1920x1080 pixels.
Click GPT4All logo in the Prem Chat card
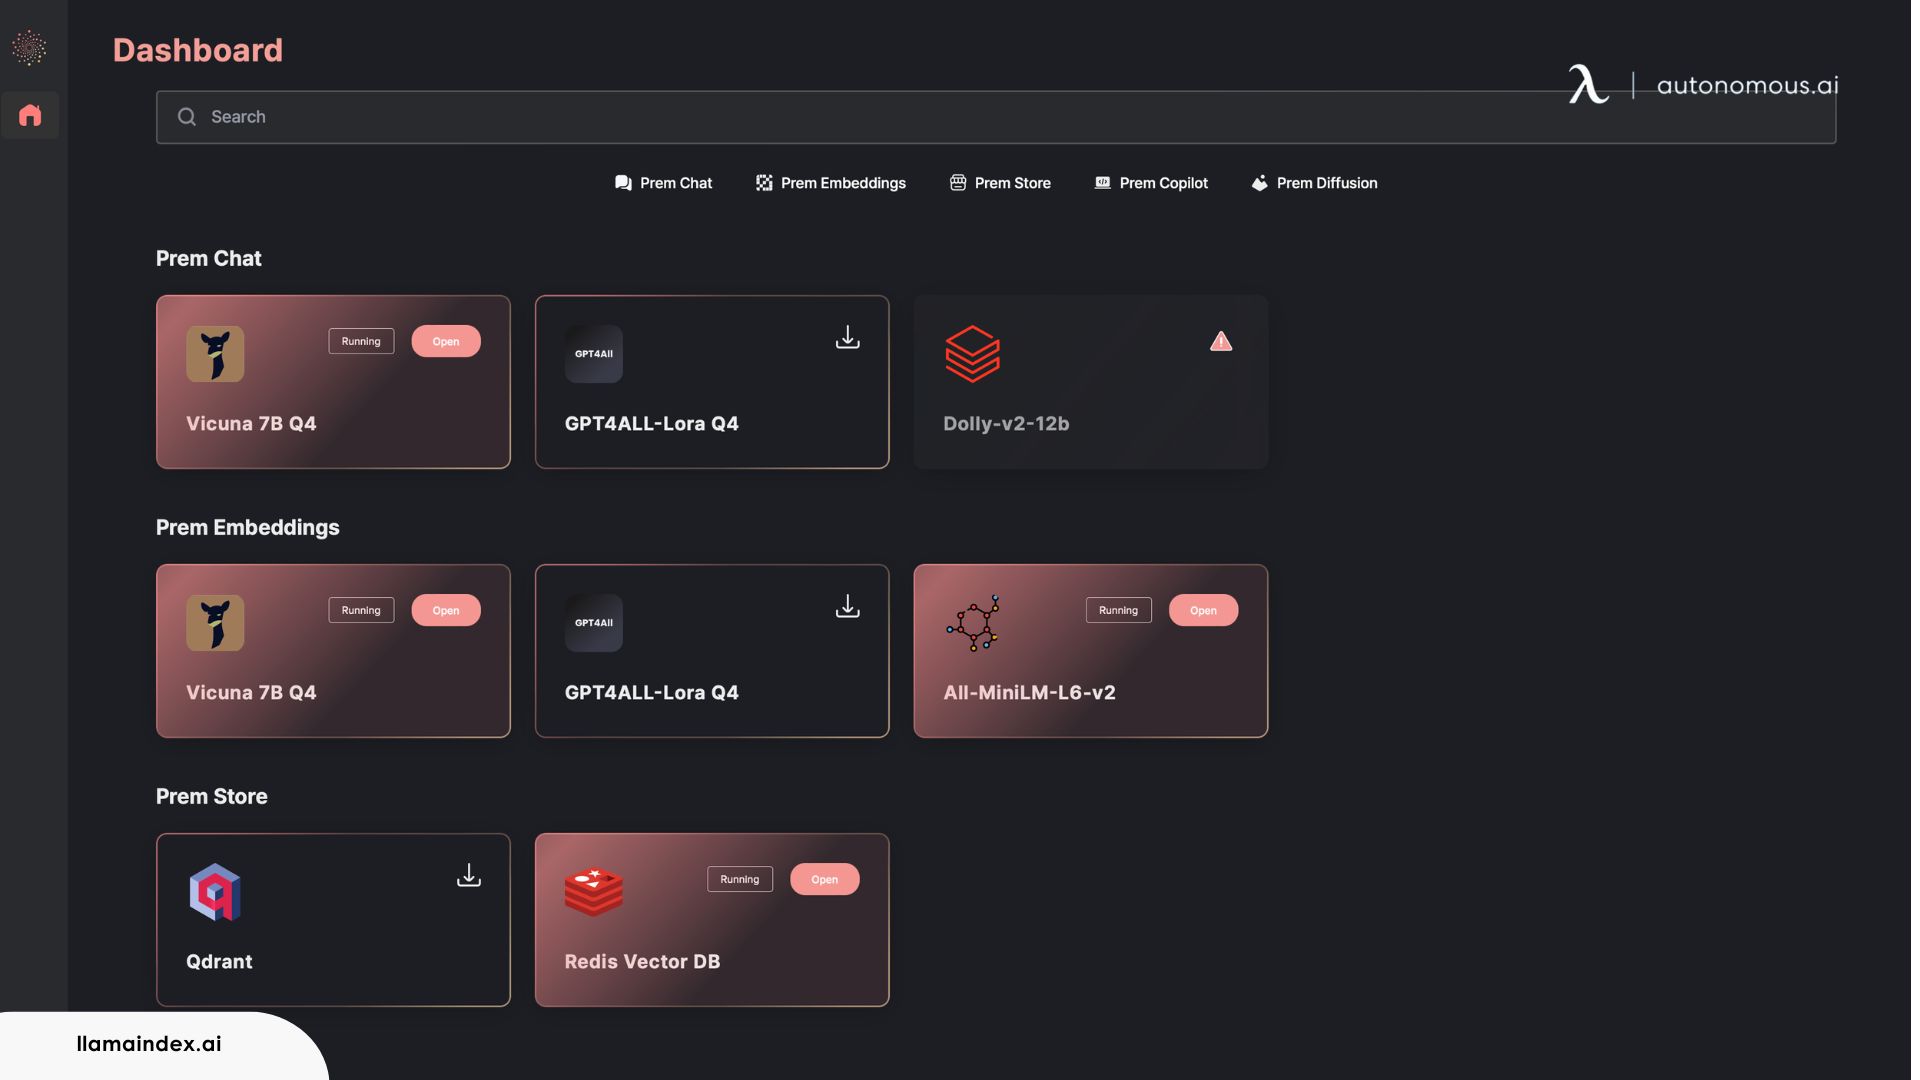(x=594, y=354)
